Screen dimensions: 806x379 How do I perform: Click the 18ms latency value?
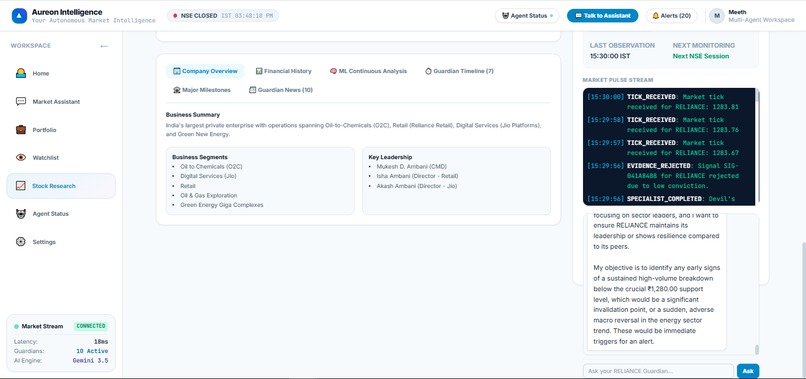coord(101,342)
